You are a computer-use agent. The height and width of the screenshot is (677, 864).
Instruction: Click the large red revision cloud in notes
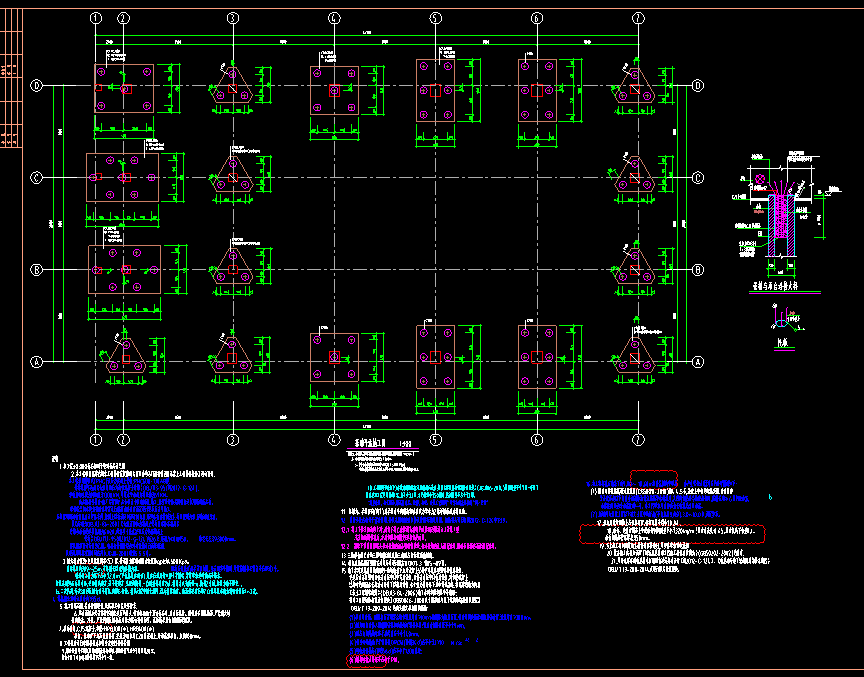[672, 534]
